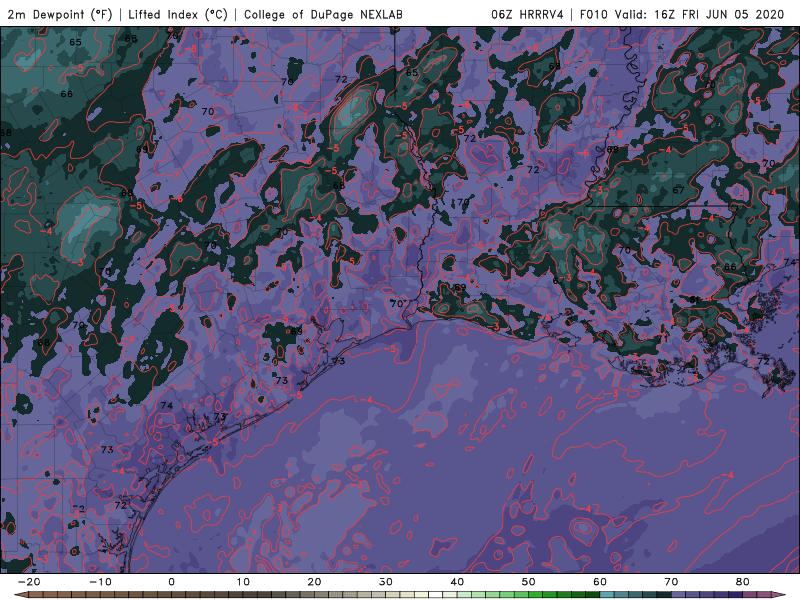Image resolution: width=800 pixels, height=600 pixels.
Task: Click the left arrow end of the color bar
Action: click(x=20, y=595)
